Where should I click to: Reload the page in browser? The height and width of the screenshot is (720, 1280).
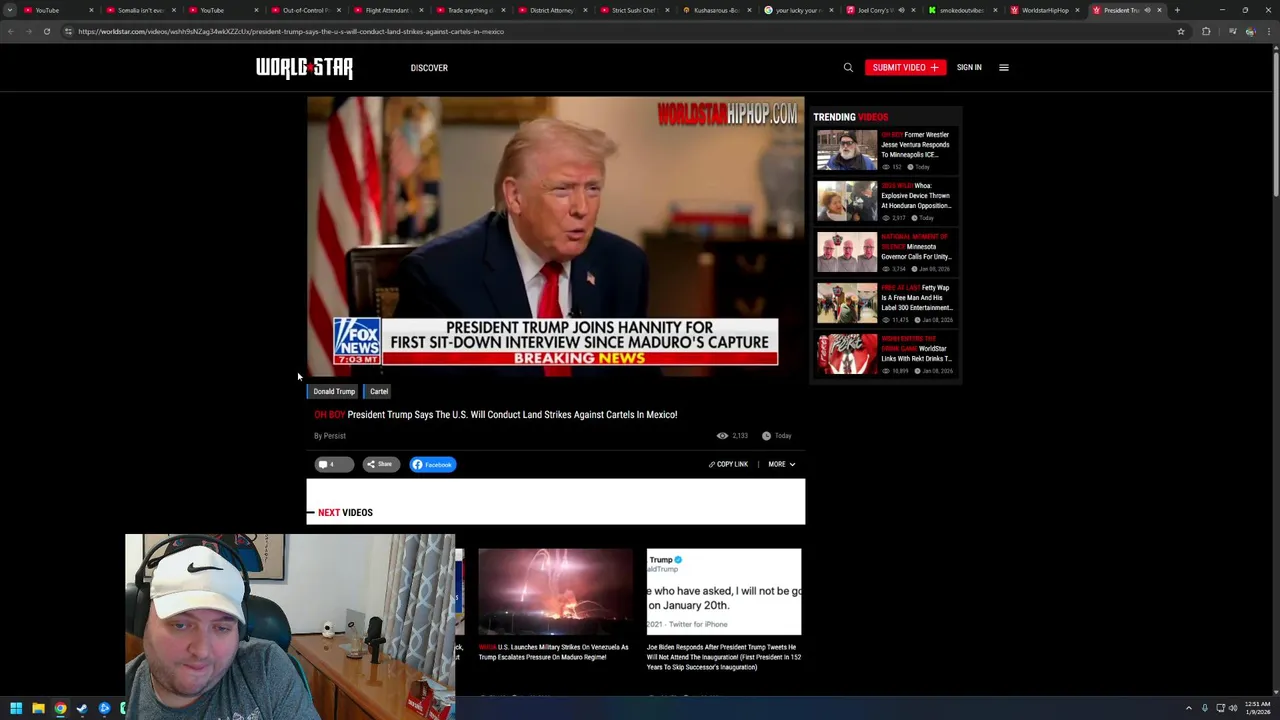[47, 31]
